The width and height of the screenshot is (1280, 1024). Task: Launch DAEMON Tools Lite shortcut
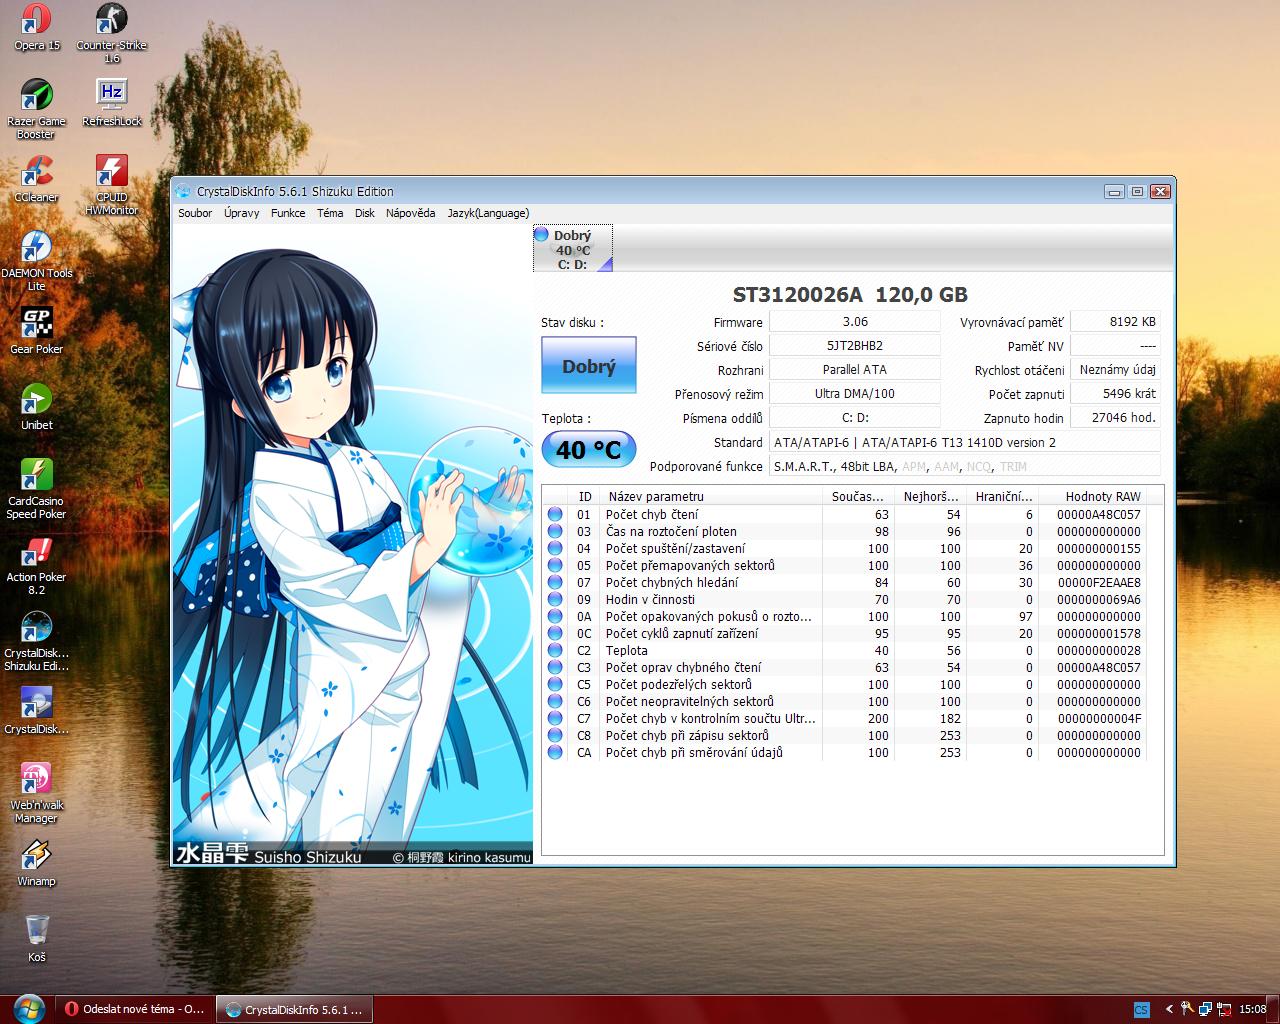[x=36, y=250]
